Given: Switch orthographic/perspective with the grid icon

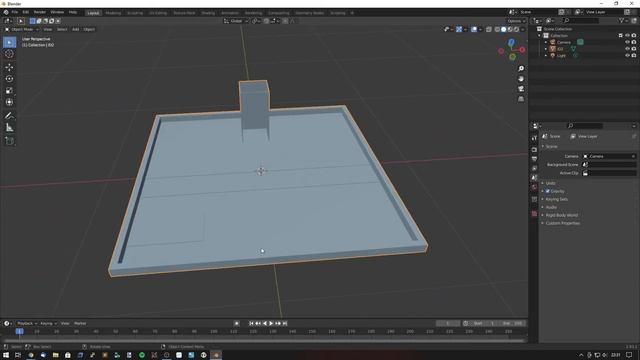Looking at the screenshot, I should 521,99.
